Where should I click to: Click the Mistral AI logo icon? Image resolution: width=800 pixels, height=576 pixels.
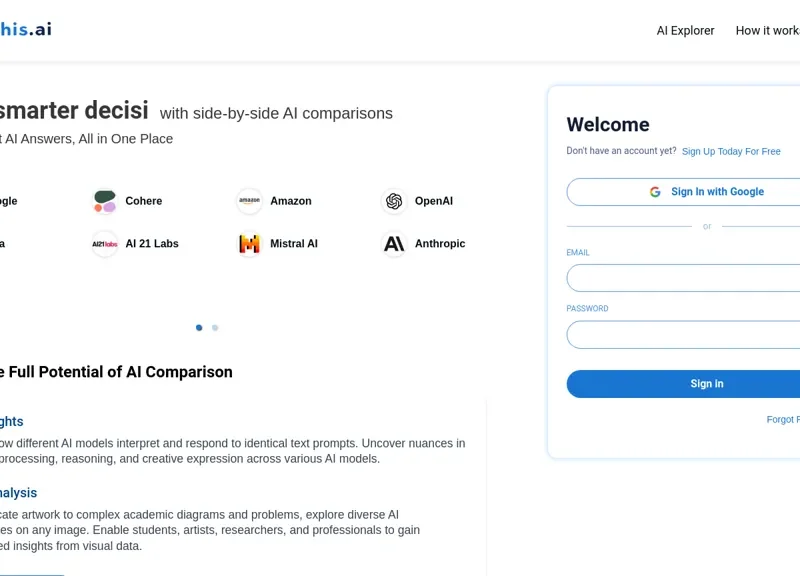(x=250, y=244)
